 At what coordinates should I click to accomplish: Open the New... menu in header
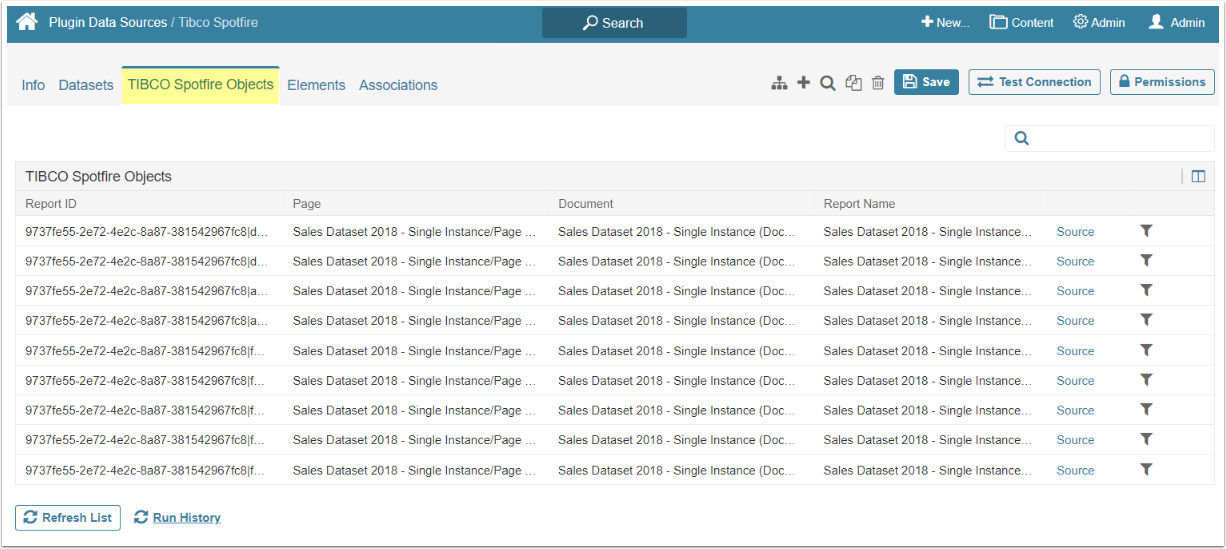coord(945,22)
